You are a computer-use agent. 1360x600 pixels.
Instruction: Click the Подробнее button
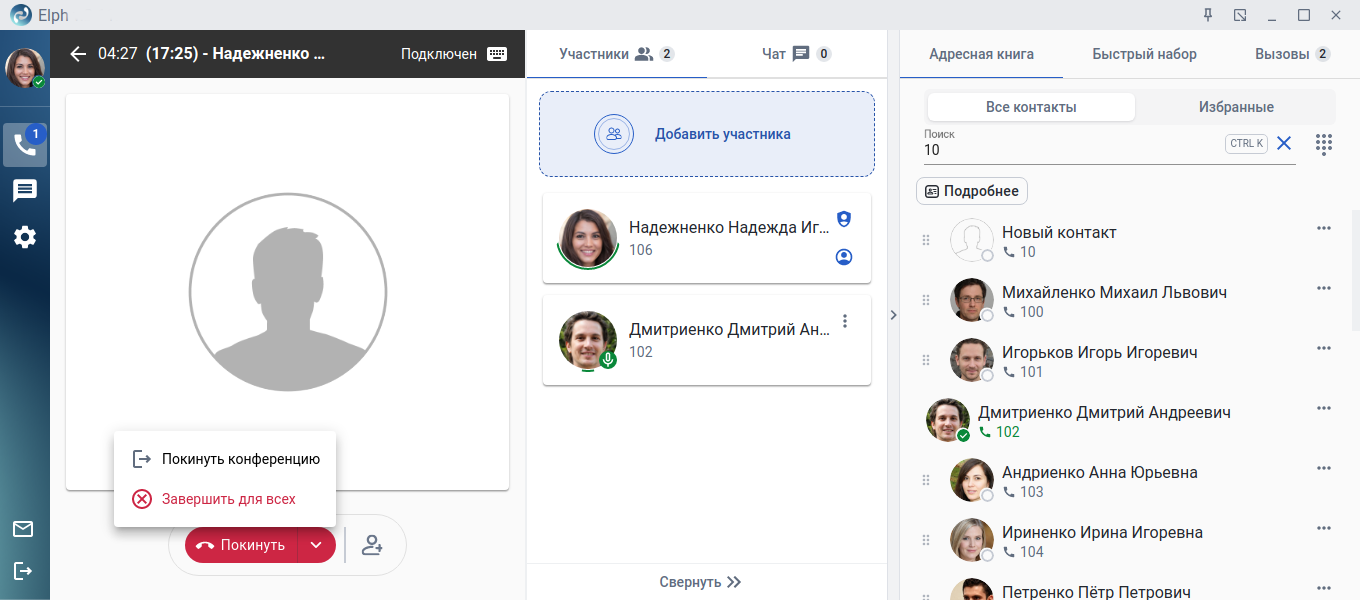coord(972,191)
